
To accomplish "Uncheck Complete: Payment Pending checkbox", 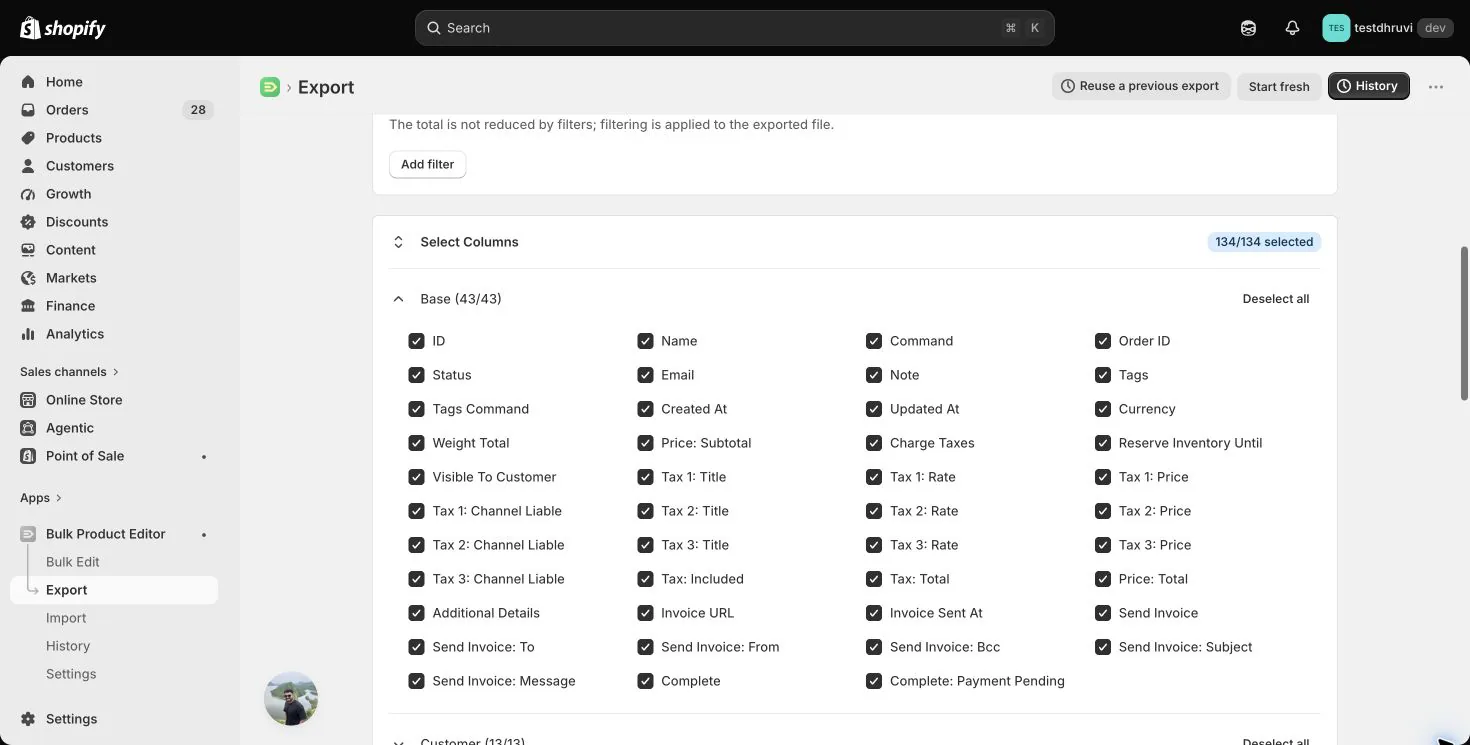I will (874, 681).
